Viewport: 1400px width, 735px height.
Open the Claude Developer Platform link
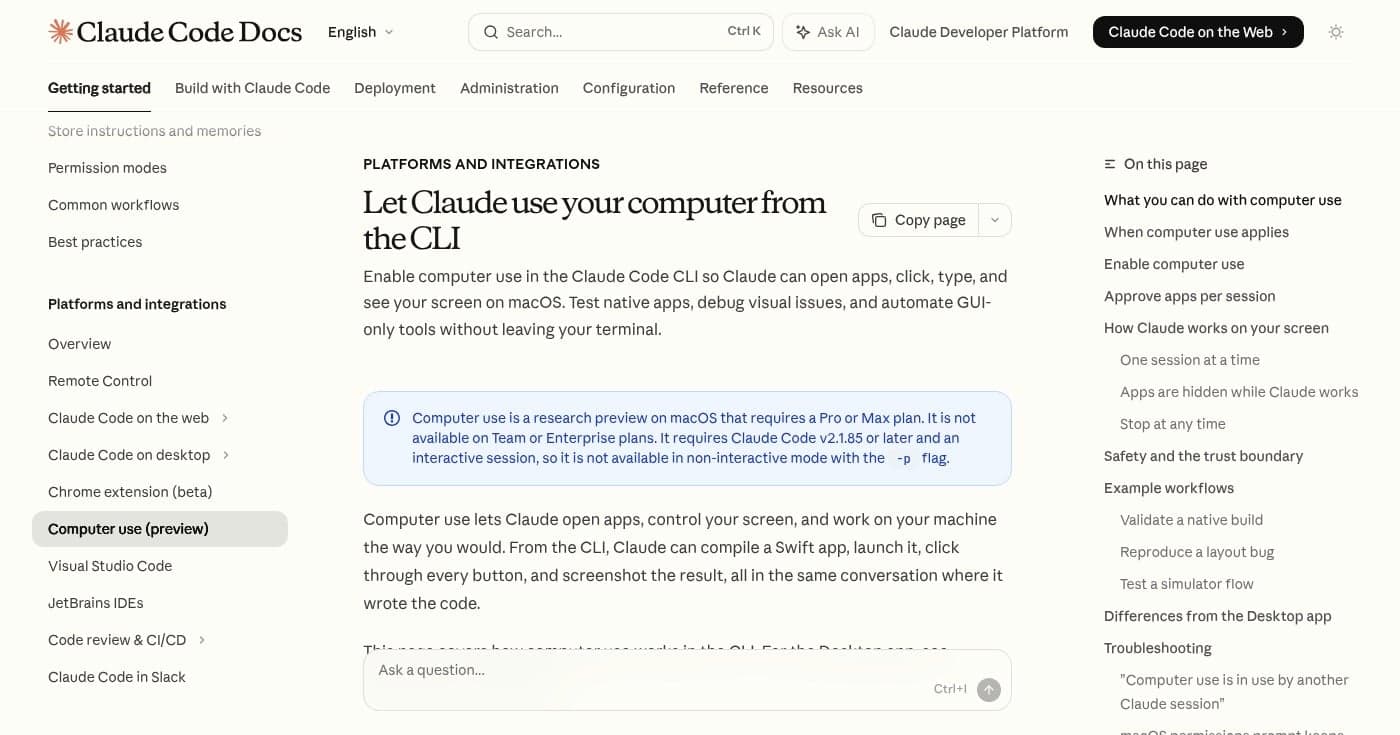pyautogui.click(x=978, y=31)
